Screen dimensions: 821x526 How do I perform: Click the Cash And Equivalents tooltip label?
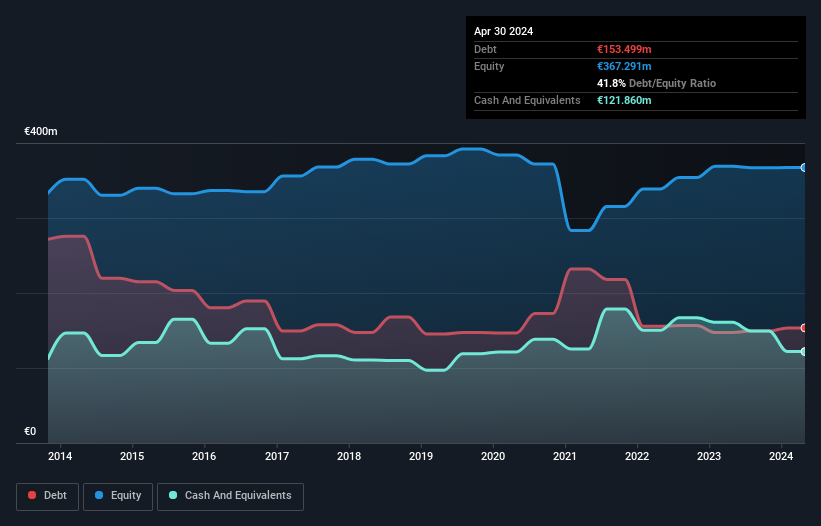527,100
